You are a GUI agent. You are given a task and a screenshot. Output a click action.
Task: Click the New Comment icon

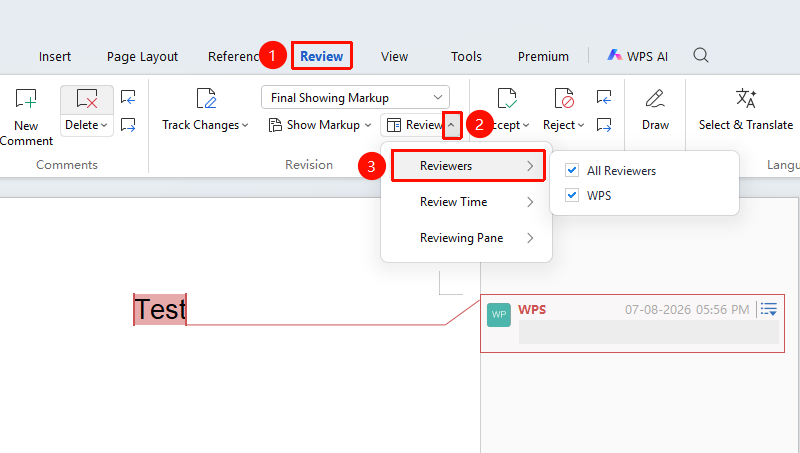(26, 98)
